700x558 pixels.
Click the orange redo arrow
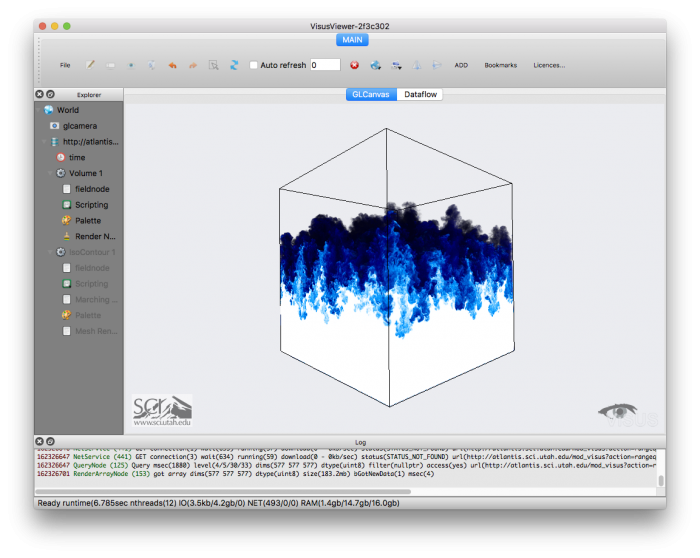193,65
